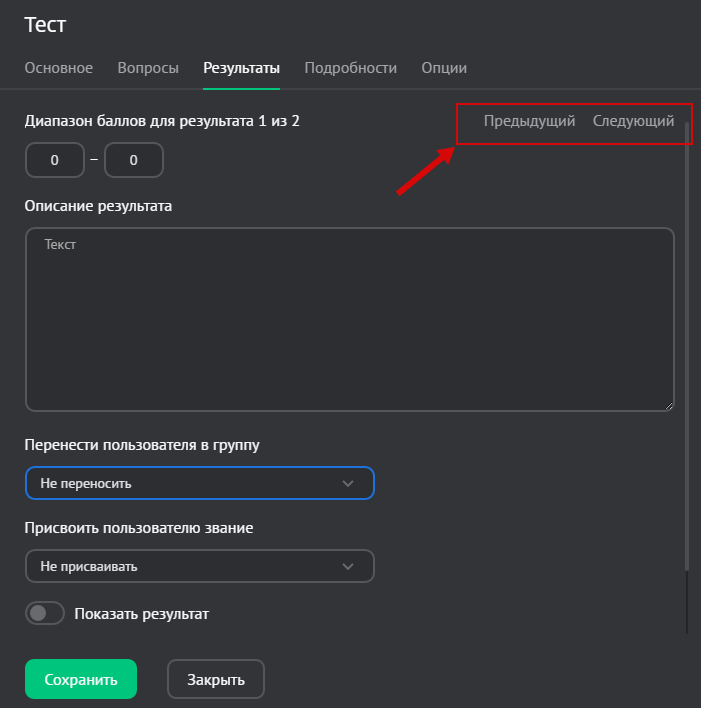This screenshot has height=708, width=701.
Task: Go to Следующий result
Action: click(633, 121)
